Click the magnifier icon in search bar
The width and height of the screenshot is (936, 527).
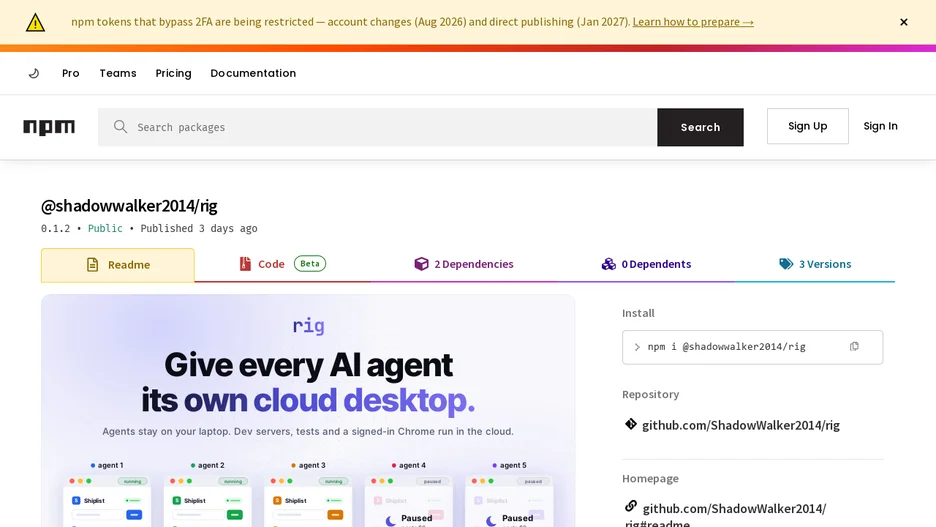[121, 127]
